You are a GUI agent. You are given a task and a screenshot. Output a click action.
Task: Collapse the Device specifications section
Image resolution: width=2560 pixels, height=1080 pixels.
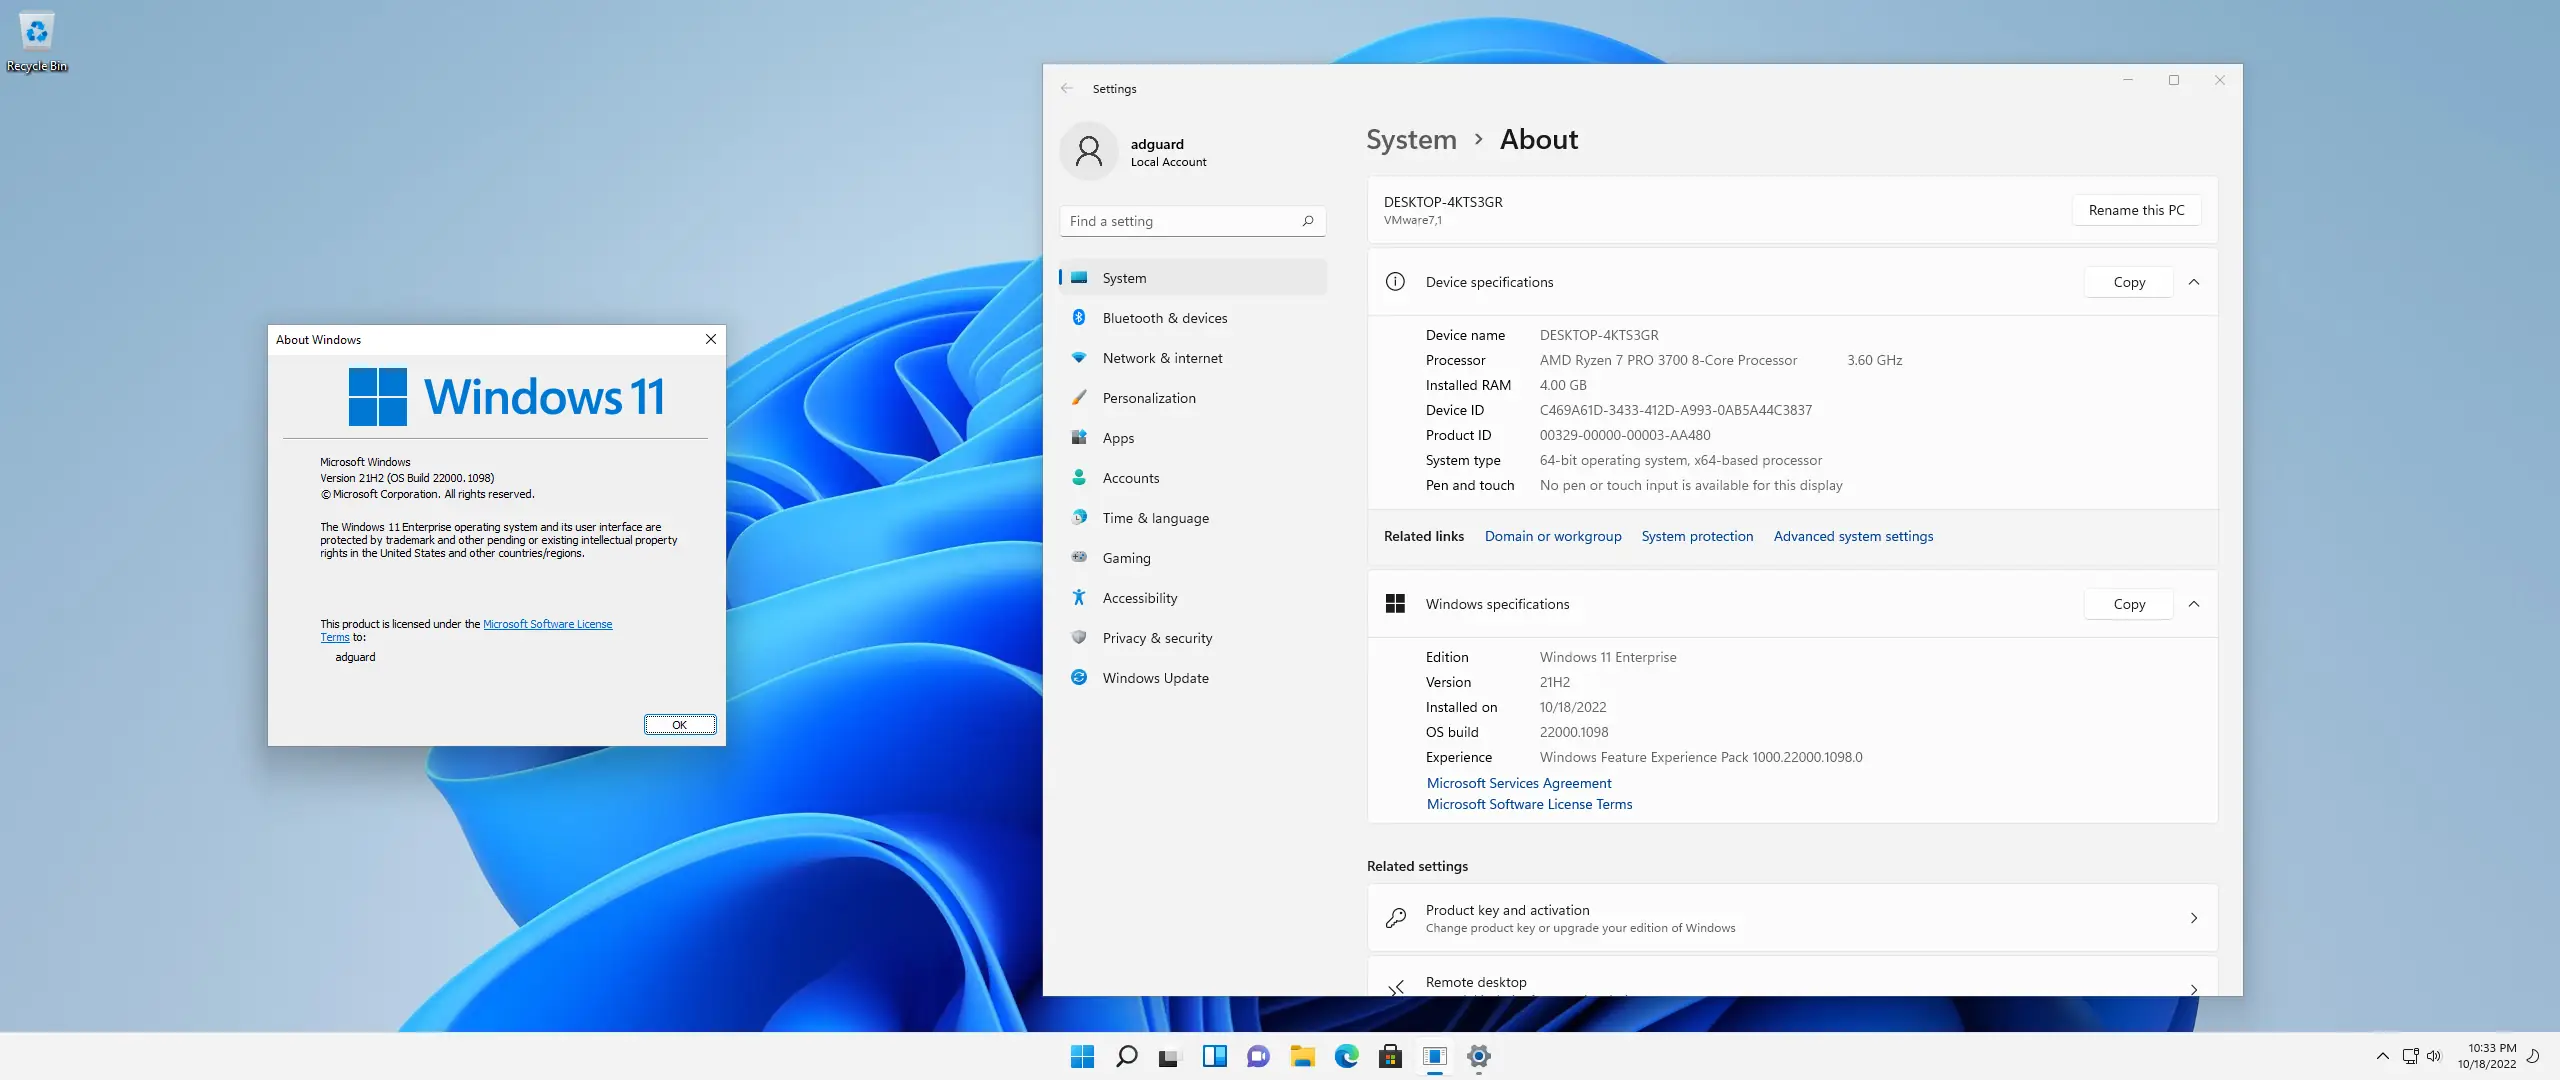tap(2195, 281)
